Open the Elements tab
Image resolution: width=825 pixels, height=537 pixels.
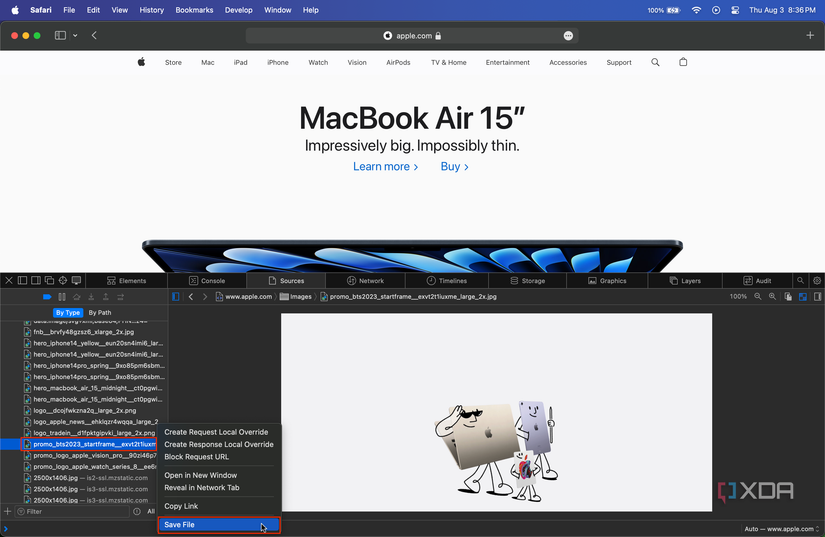pyautogui.click(x=127, y=281)
